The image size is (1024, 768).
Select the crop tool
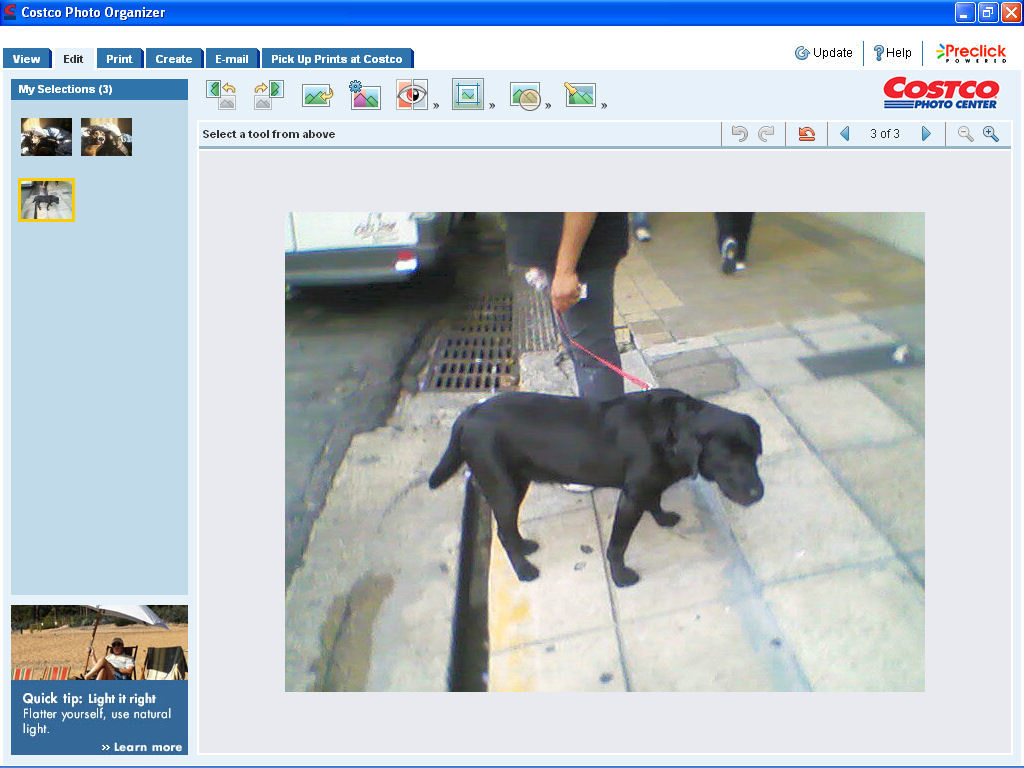point(467,95)
